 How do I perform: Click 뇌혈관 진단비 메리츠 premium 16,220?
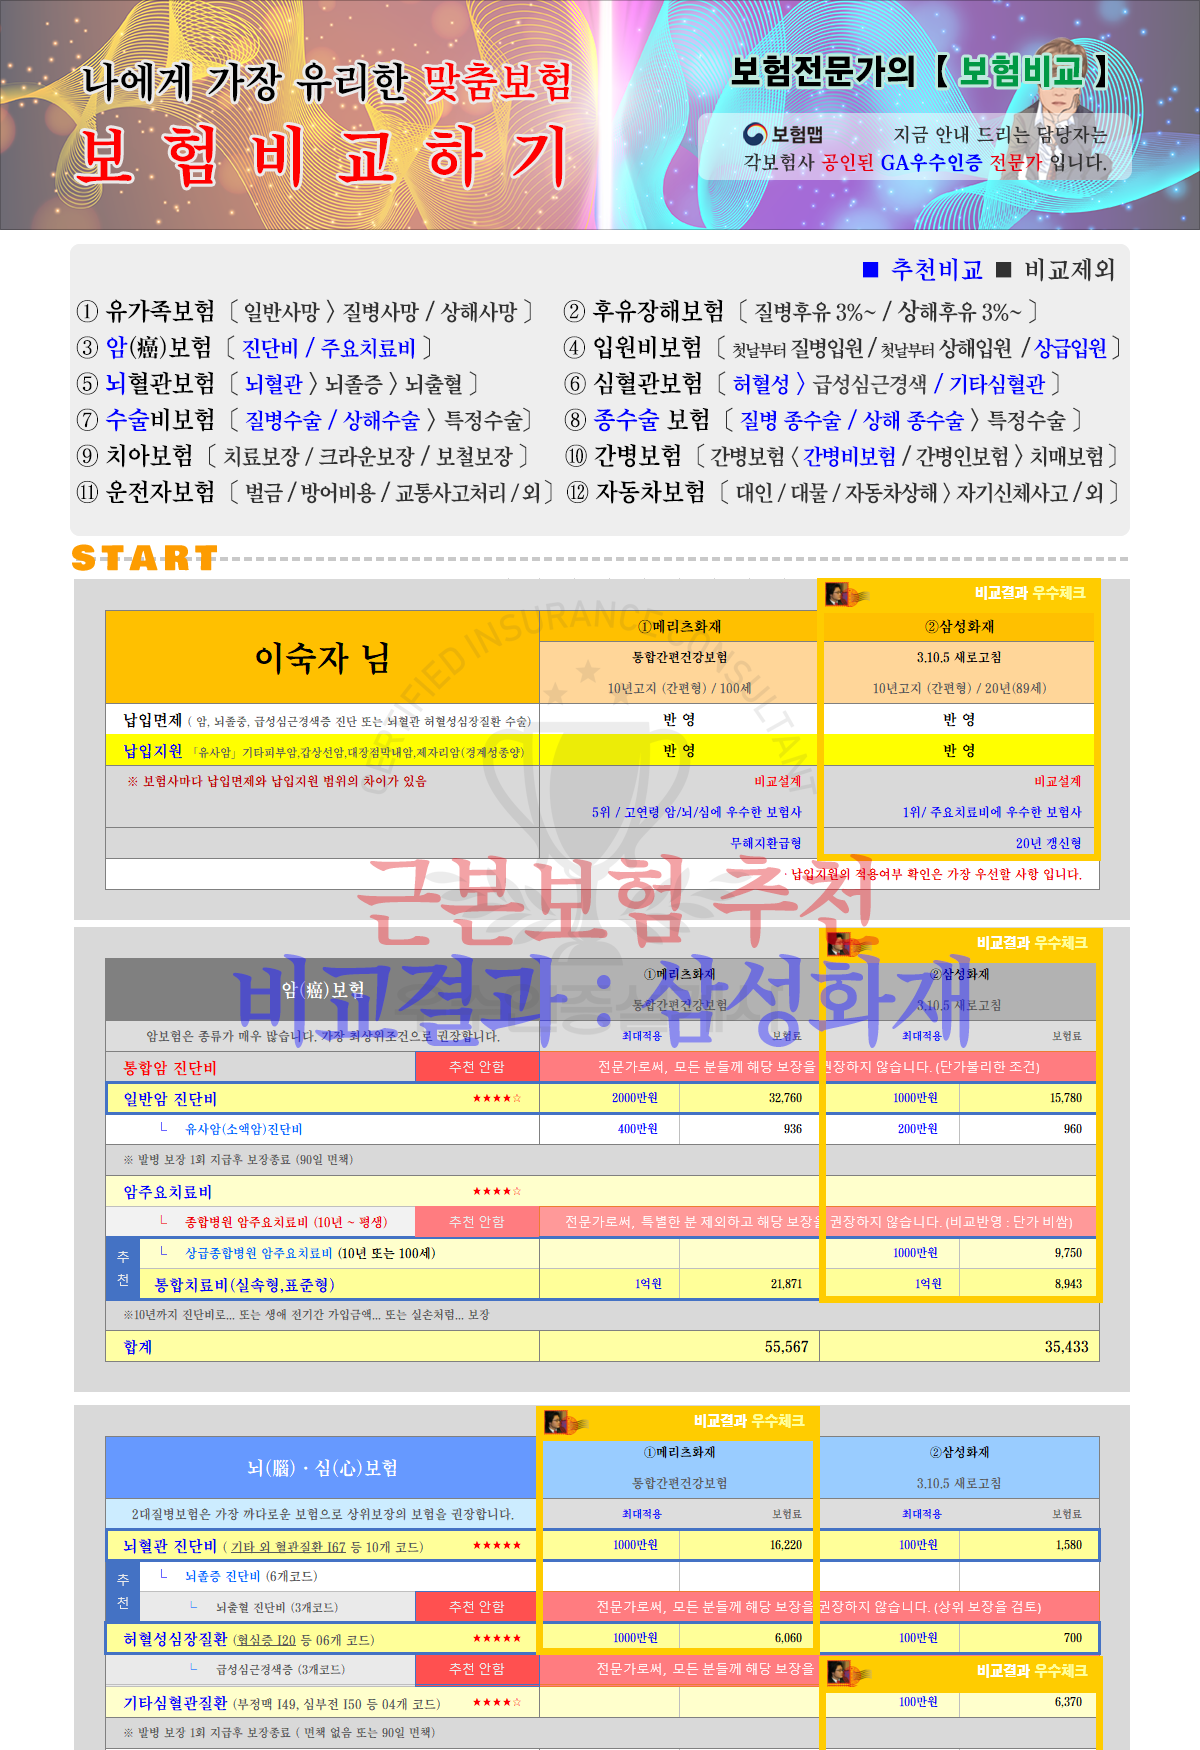[786, 1545]
